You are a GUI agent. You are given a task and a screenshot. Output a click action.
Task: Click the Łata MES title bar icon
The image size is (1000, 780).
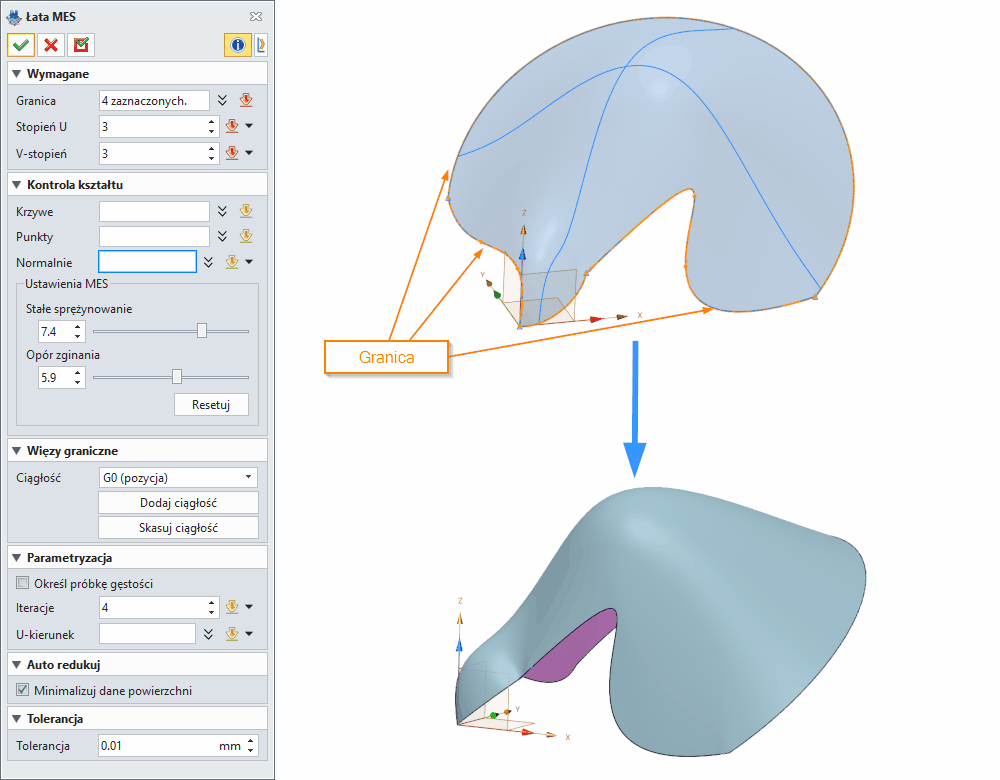16,16
